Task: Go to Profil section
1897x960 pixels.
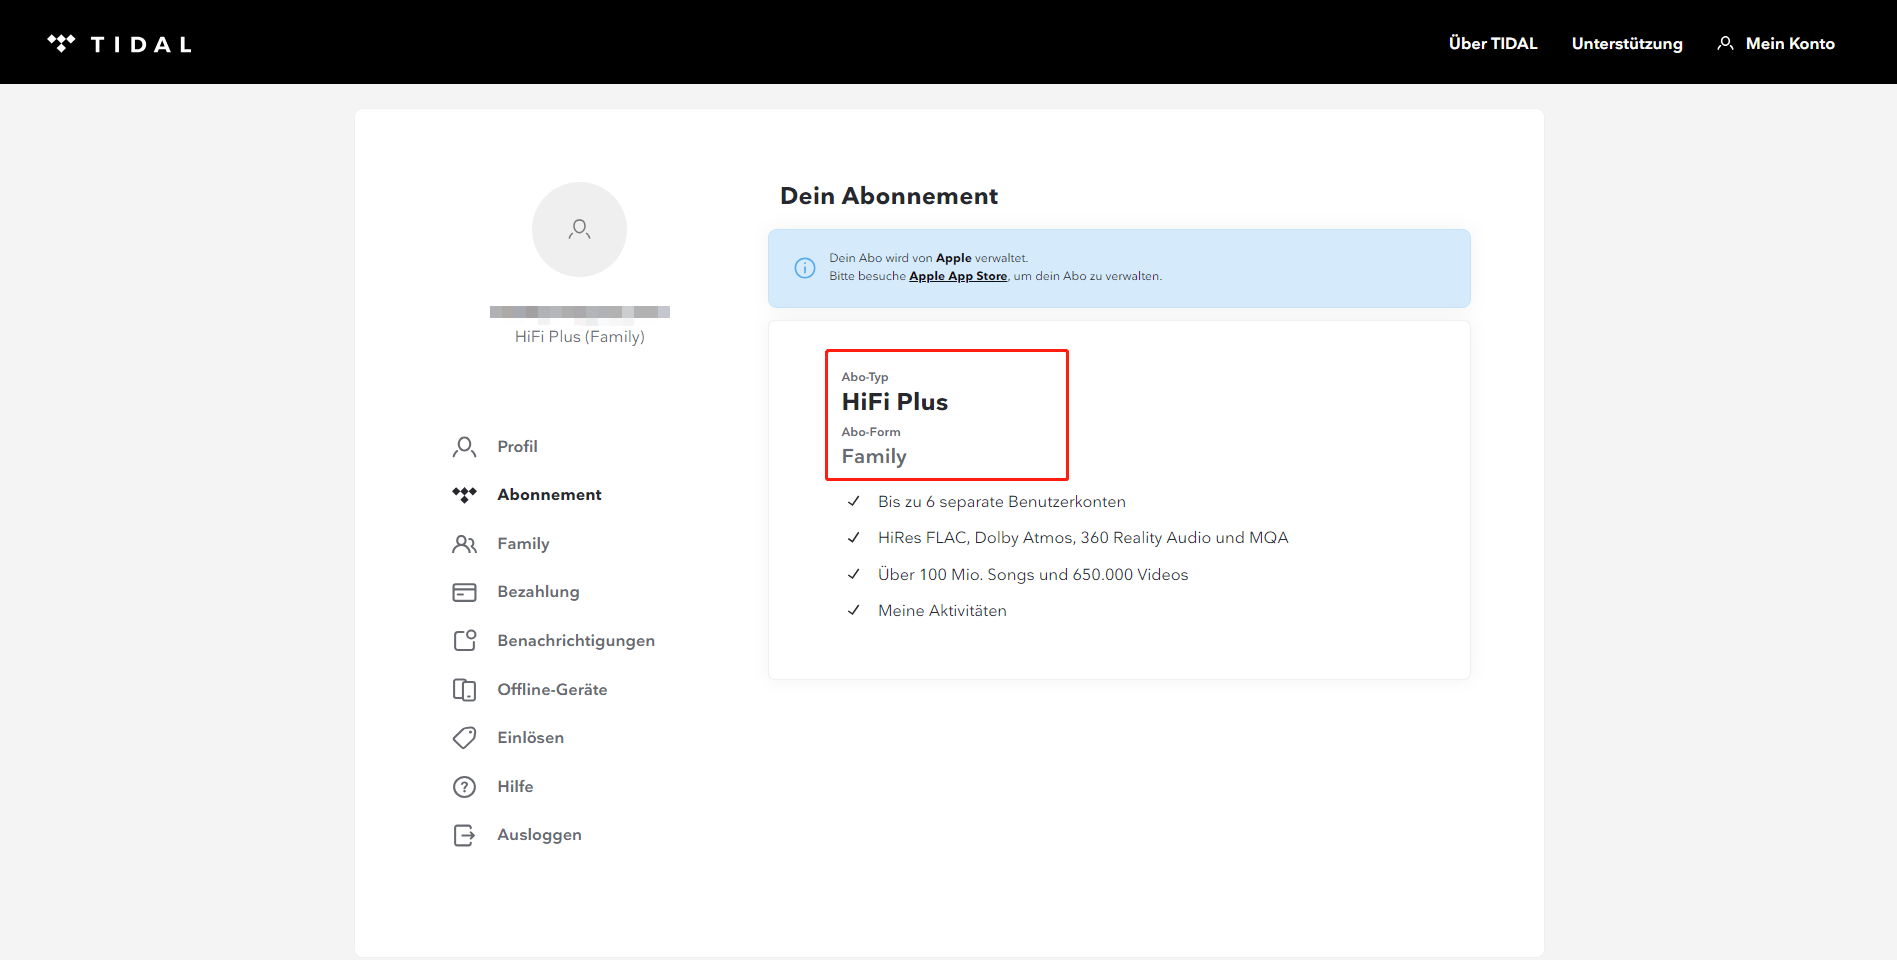Action: (517, 446)
